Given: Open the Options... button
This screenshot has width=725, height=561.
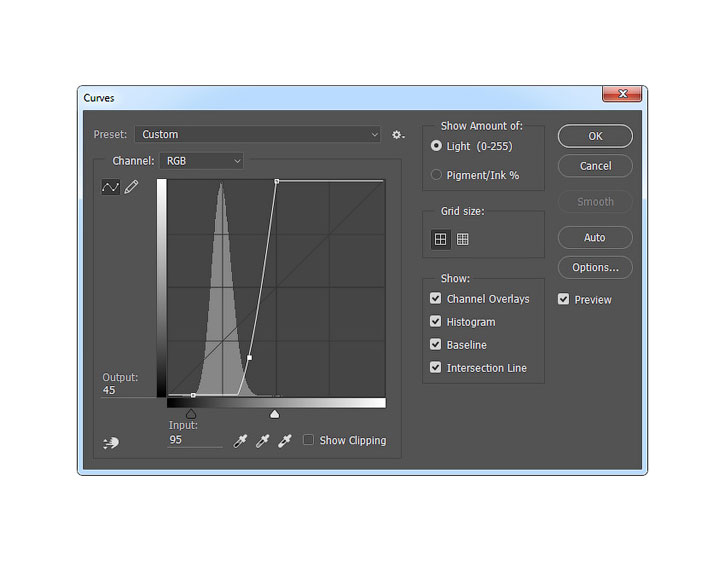Looking at the screenshot, I should (595, 267).
